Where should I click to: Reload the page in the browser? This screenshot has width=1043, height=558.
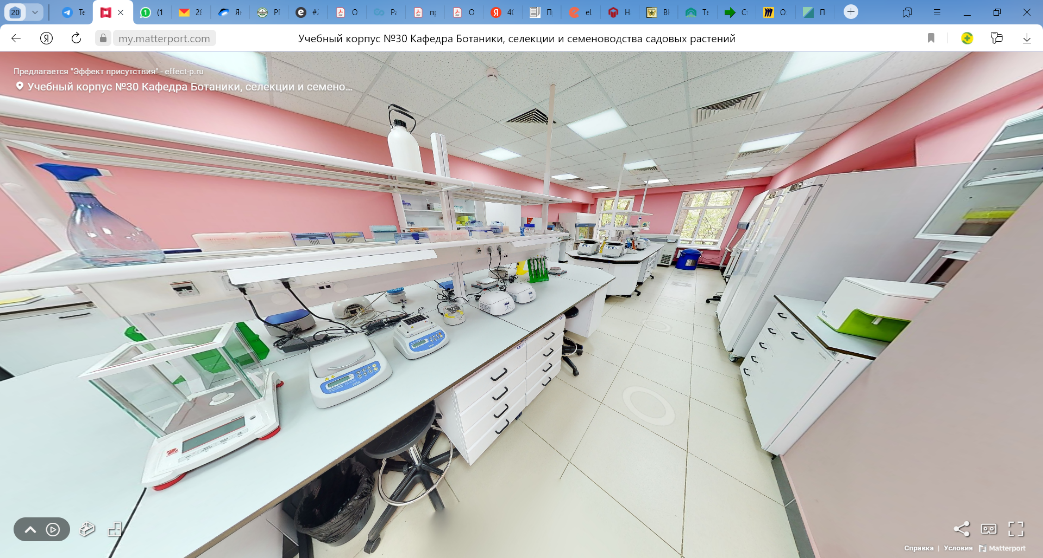(x=76, y=38)
